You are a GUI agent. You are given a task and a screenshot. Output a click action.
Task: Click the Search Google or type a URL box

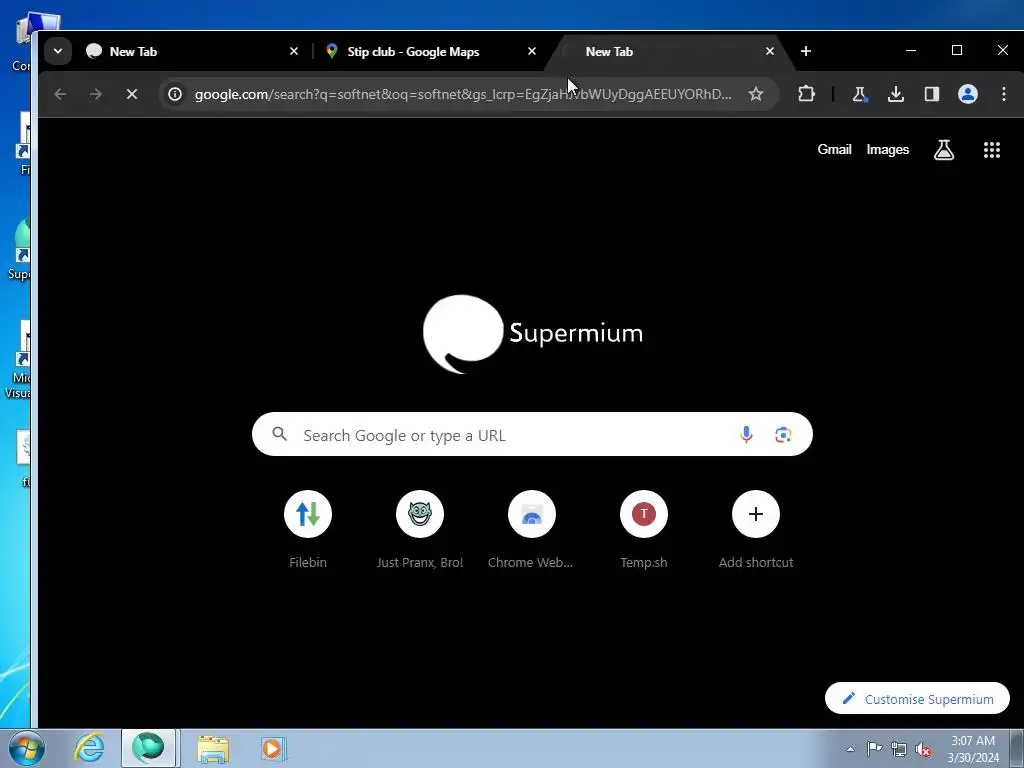click(x=532, y=434)
